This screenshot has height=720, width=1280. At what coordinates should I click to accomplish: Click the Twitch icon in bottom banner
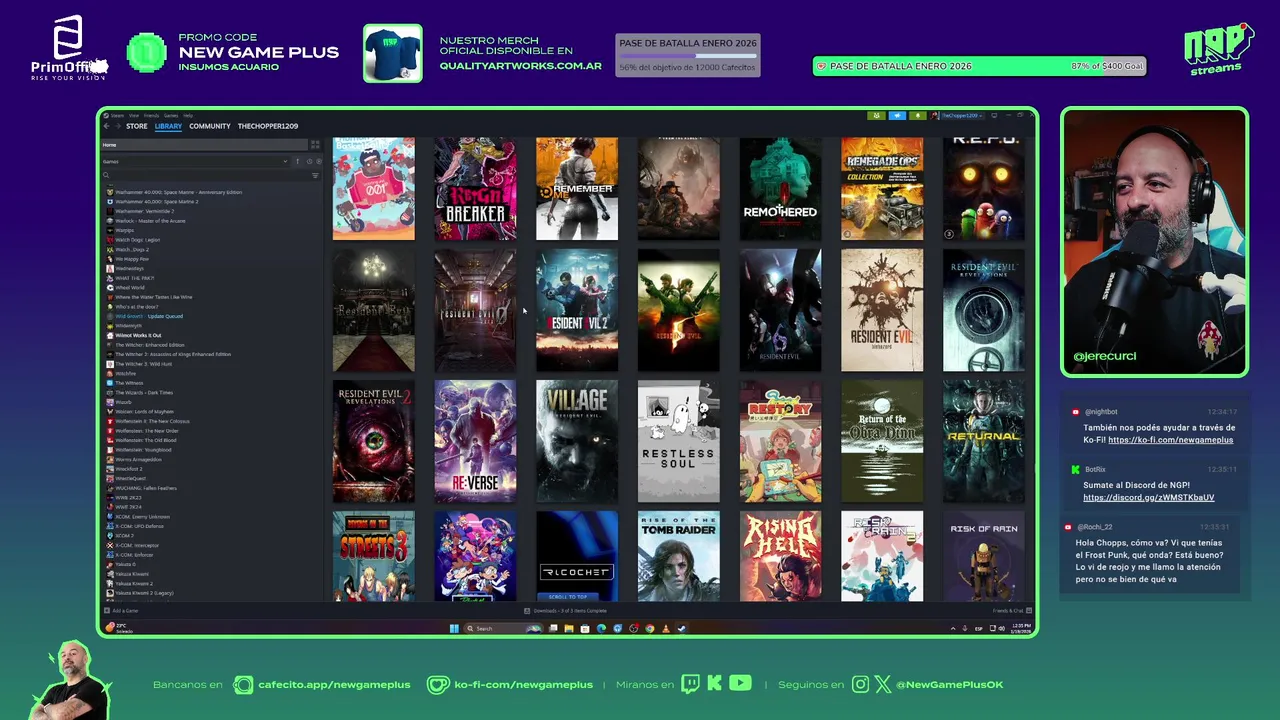pos(691,684)
